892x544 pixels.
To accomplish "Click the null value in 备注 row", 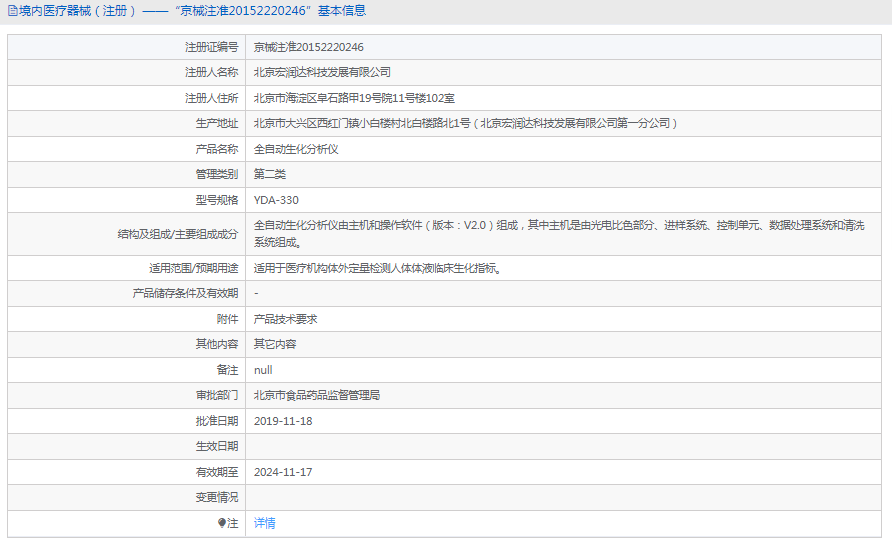I will pos(263,370).
